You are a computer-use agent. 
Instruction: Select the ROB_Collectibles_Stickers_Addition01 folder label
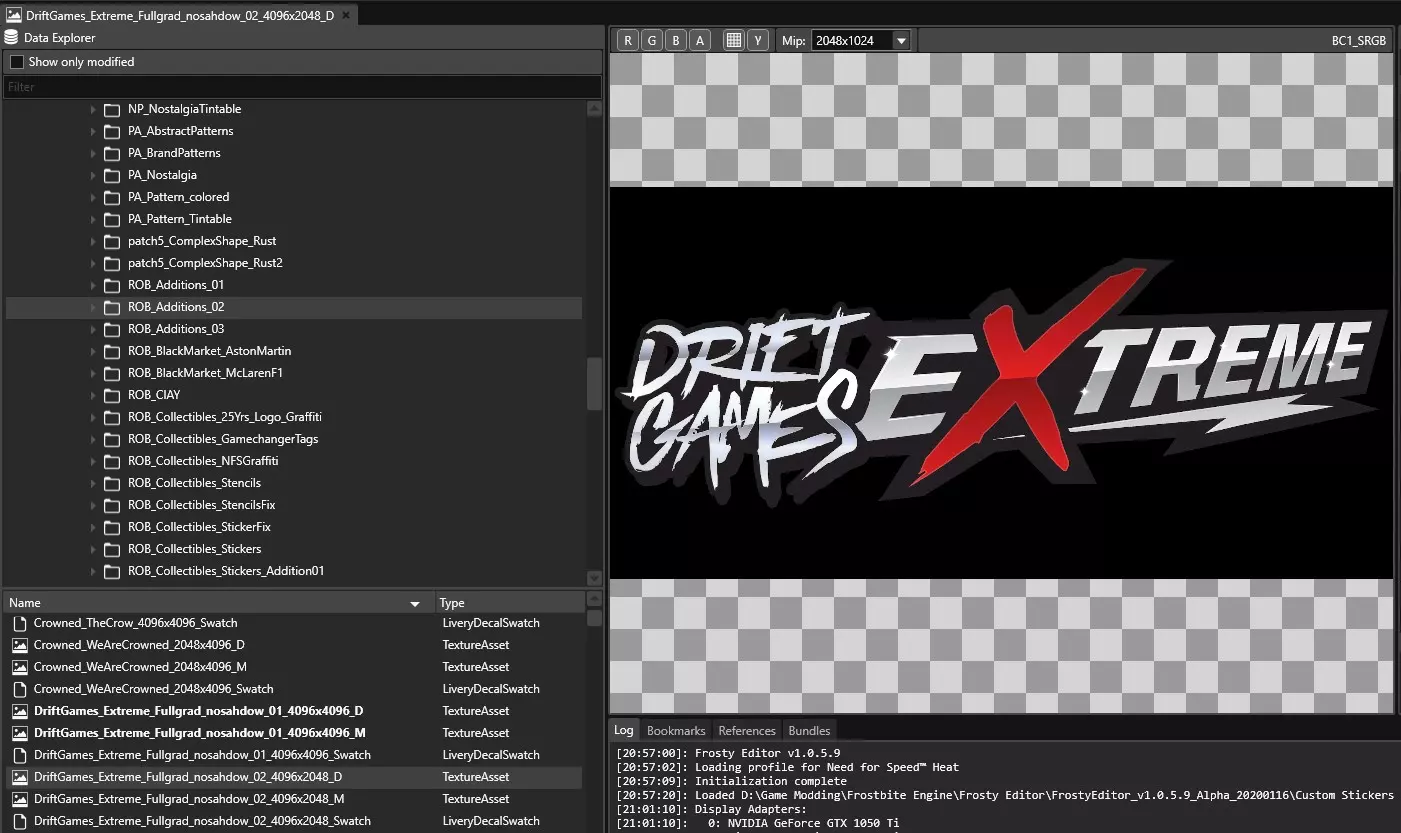(x=226, y=571)
